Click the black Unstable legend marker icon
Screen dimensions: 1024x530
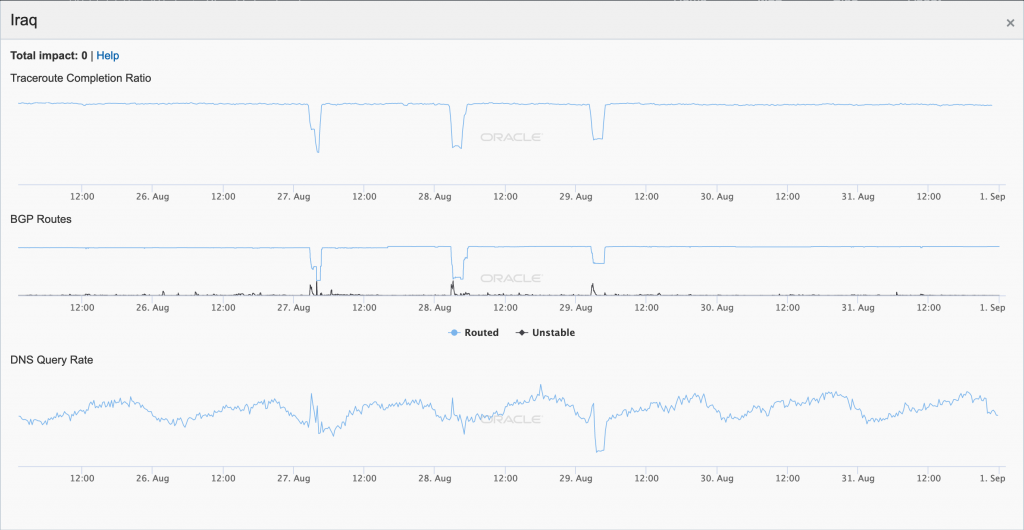[521, 333]
